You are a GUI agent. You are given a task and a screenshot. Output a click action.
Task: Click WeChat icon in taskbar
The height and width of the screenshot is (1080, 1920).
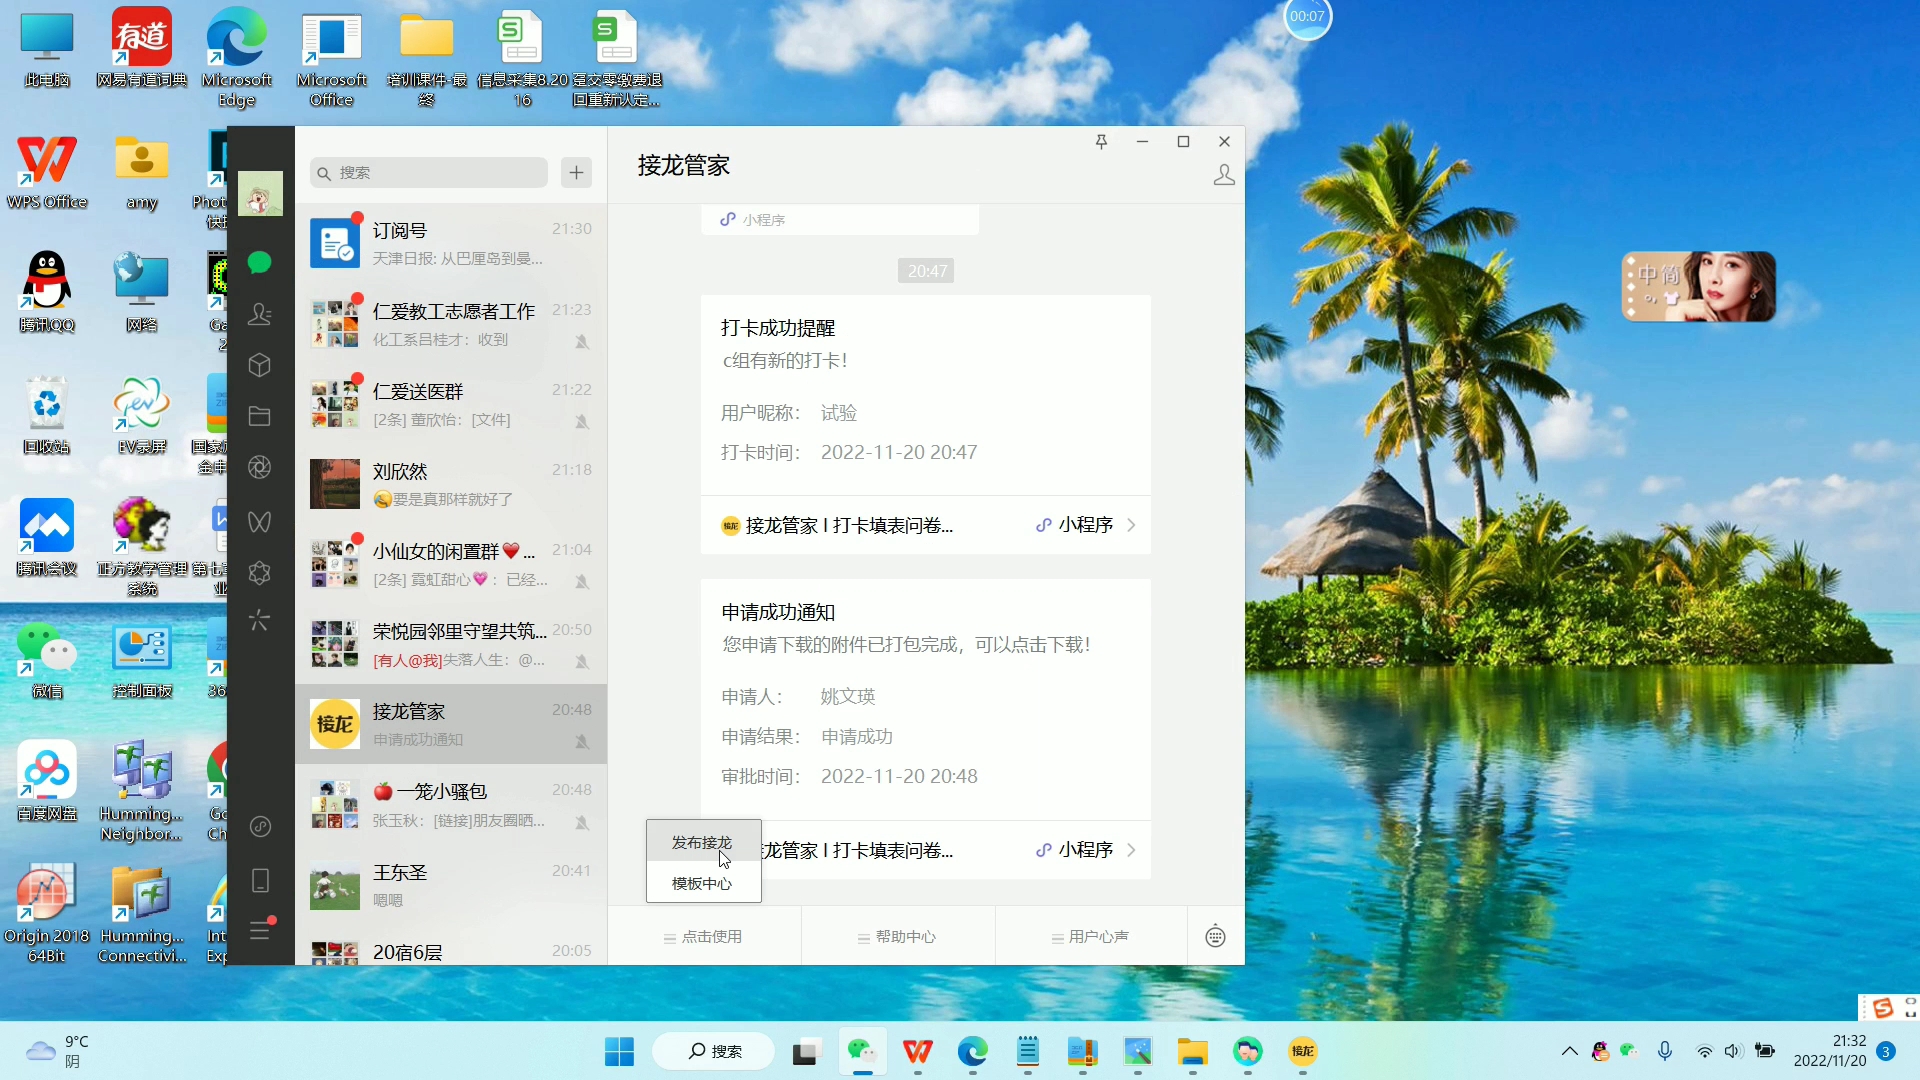[x=862, y=1051]
